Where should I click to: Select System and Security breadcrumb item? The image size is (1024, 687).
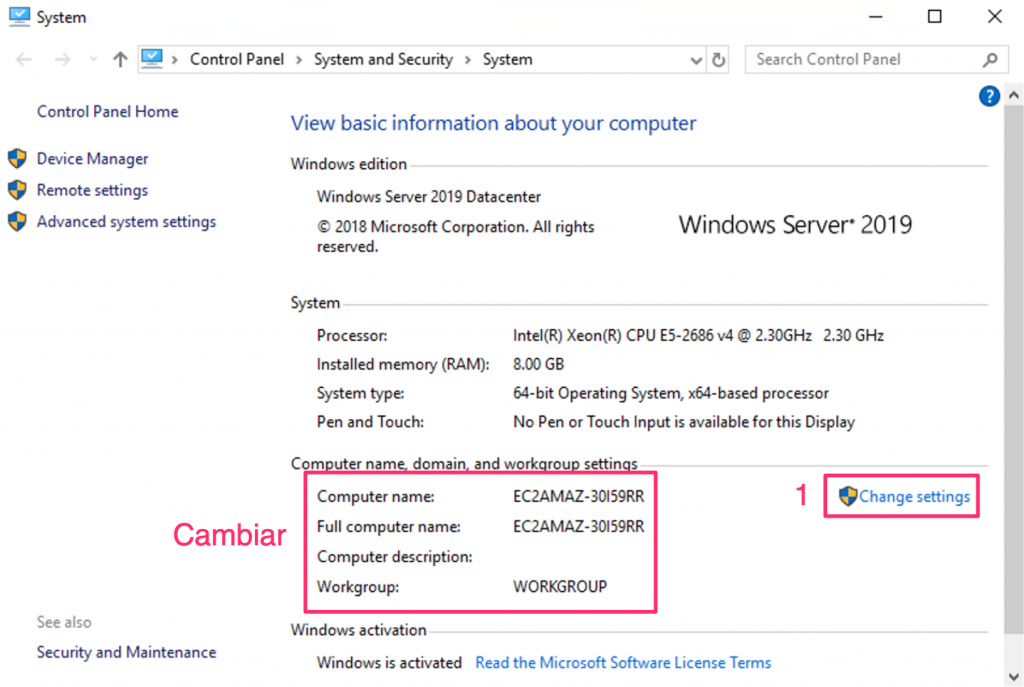[x=383, y=60]
